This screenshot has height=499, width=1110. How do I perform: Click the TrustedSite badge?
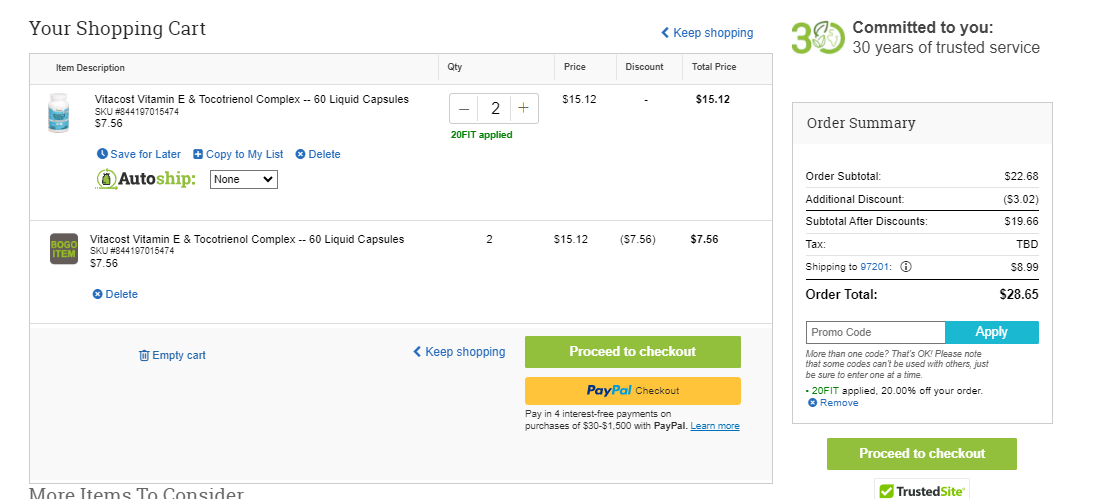coord(922,490)
